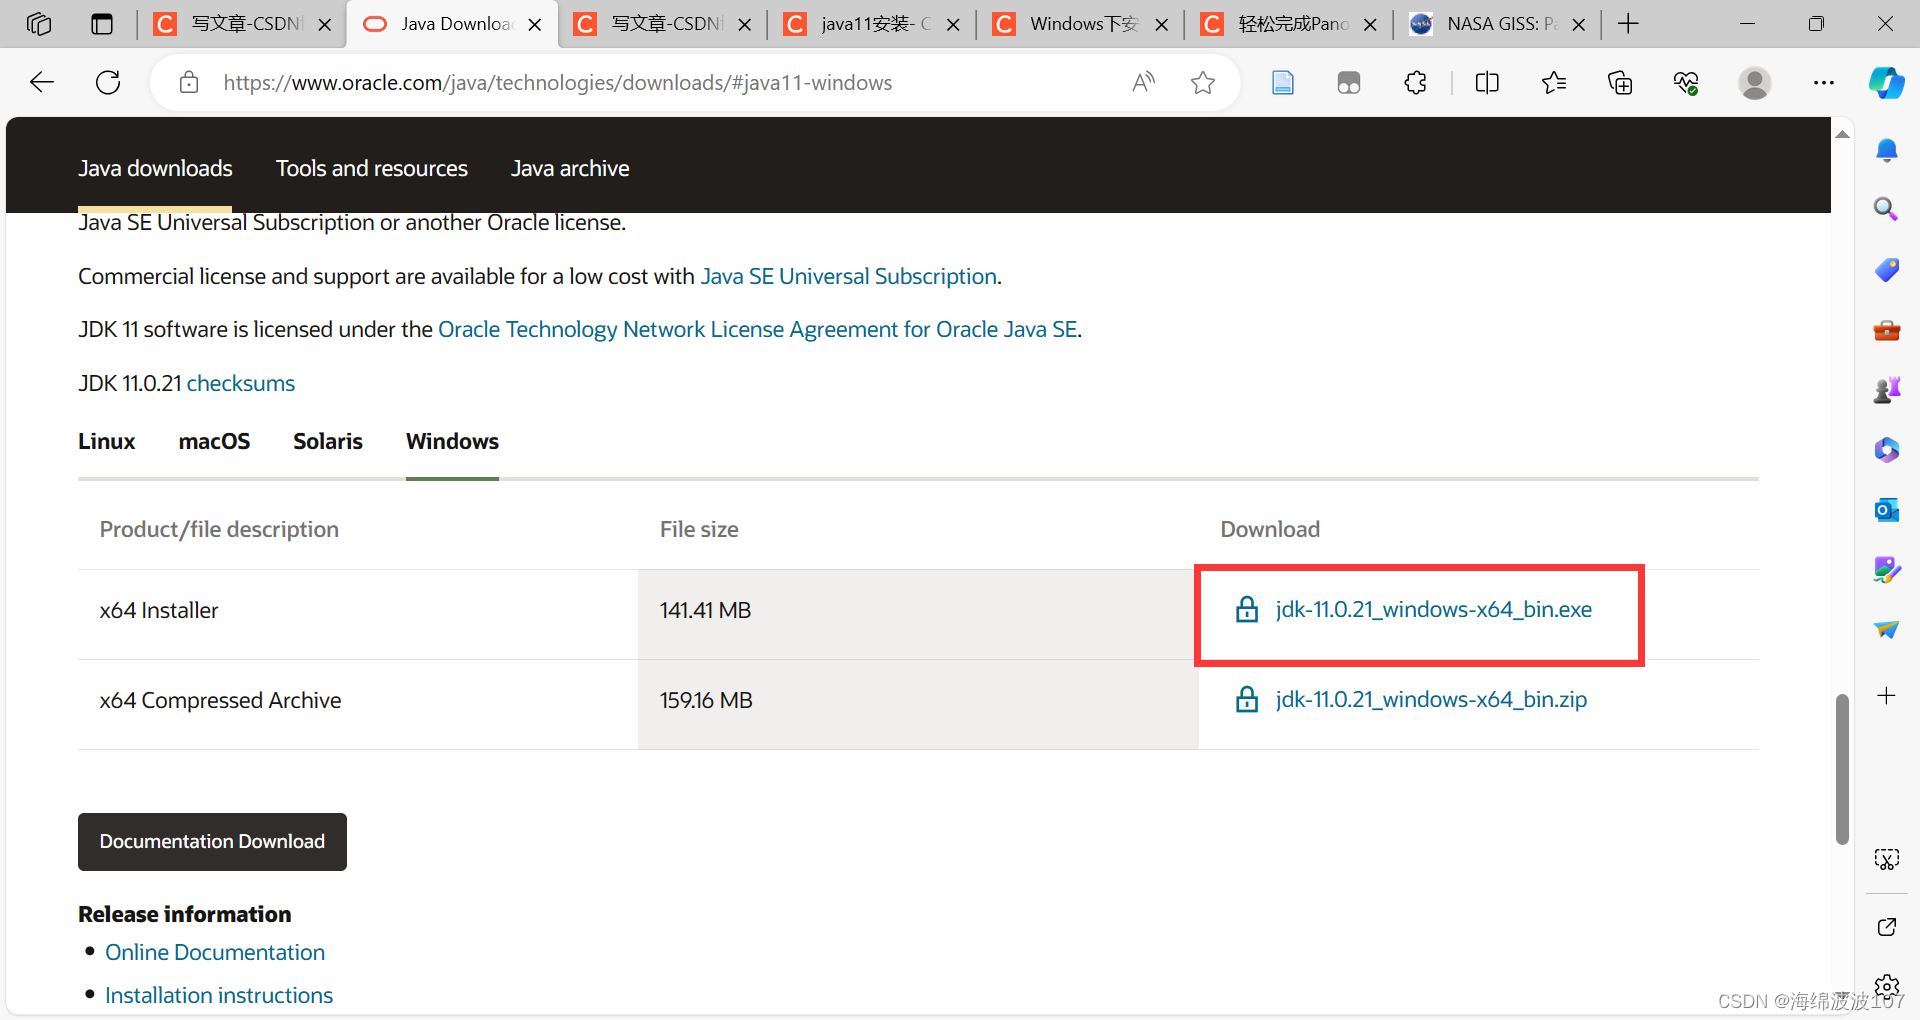Viewport: 1920px width, 1020px height.
Task: Open sidebar Games chess icon
Action: [1887, 389]
